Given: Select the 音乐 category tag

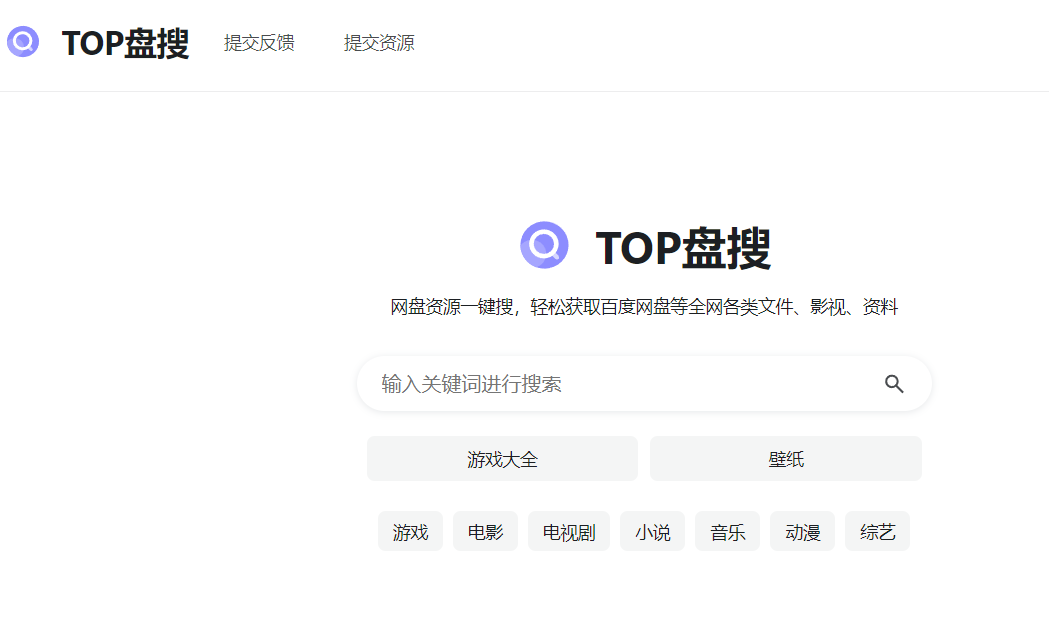Looking at the screenshot, I should click(727, 531).
